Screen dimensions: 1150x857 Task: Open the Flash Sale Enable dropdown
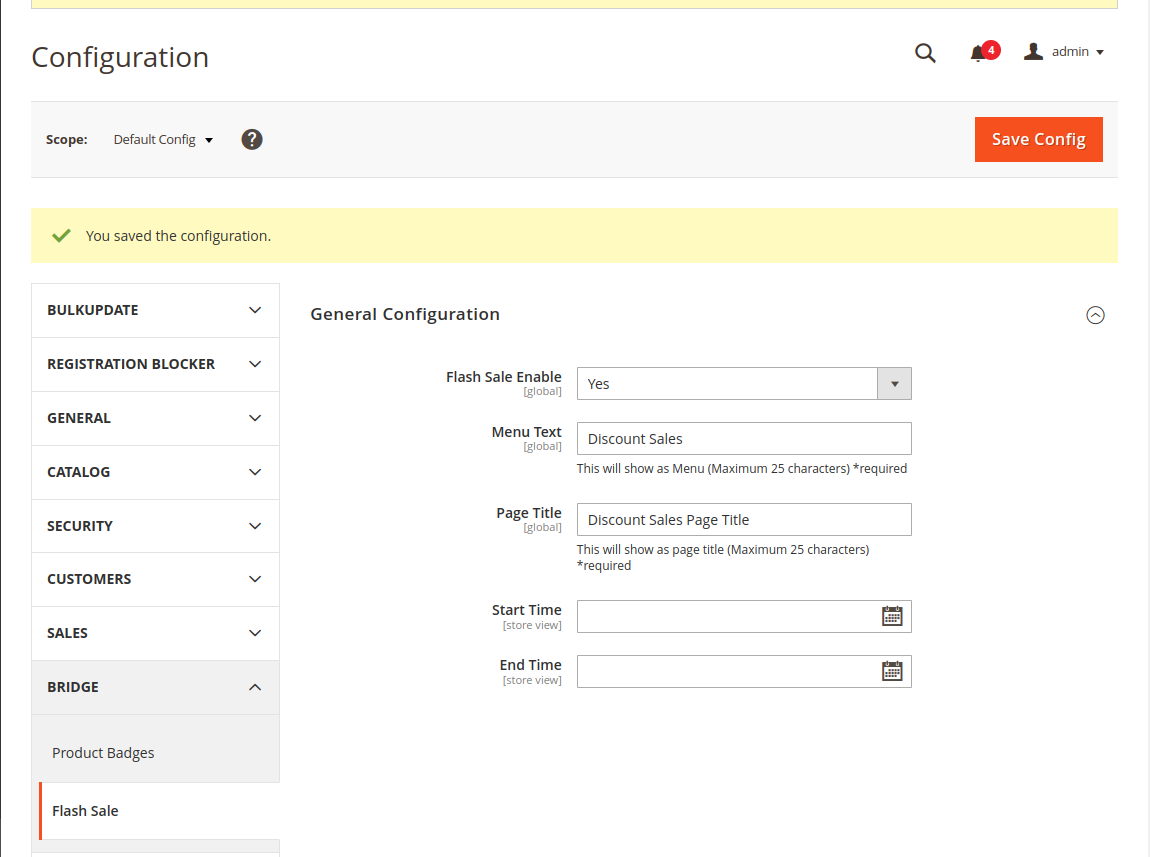point(743,384)
